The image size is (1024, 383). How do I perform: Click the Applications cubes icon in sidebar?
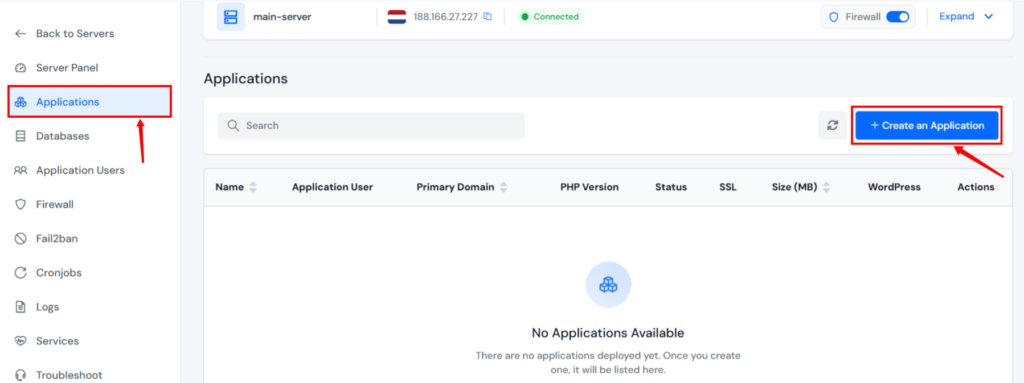21,102
